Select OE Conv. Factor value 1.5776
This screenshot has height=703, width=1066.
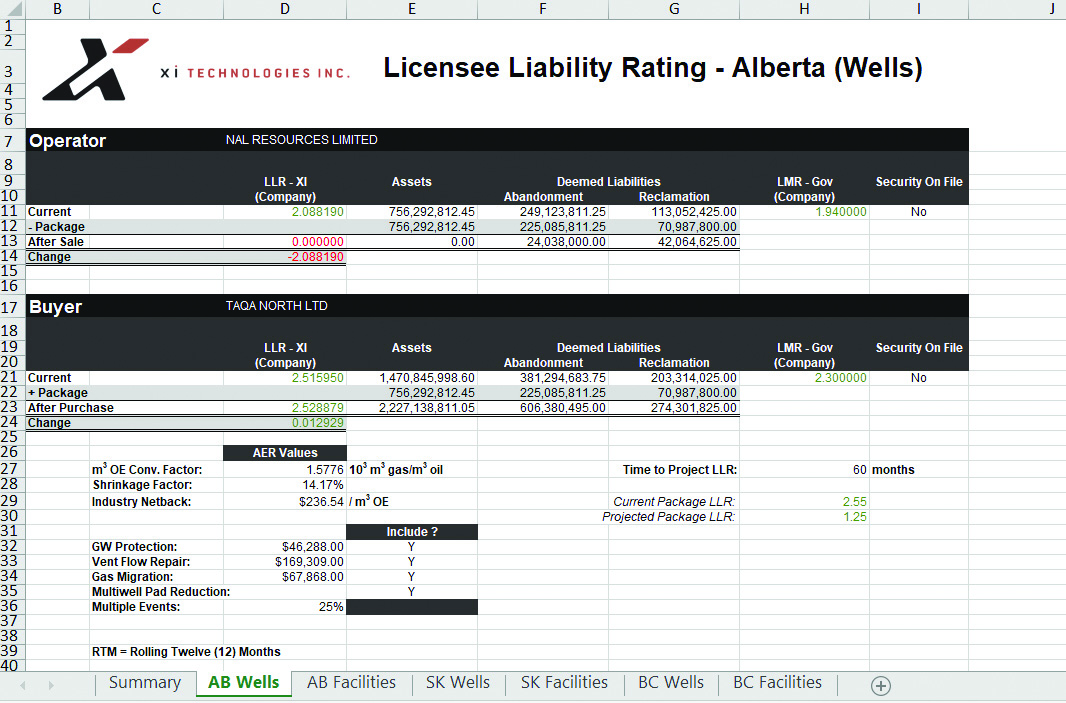325,470
